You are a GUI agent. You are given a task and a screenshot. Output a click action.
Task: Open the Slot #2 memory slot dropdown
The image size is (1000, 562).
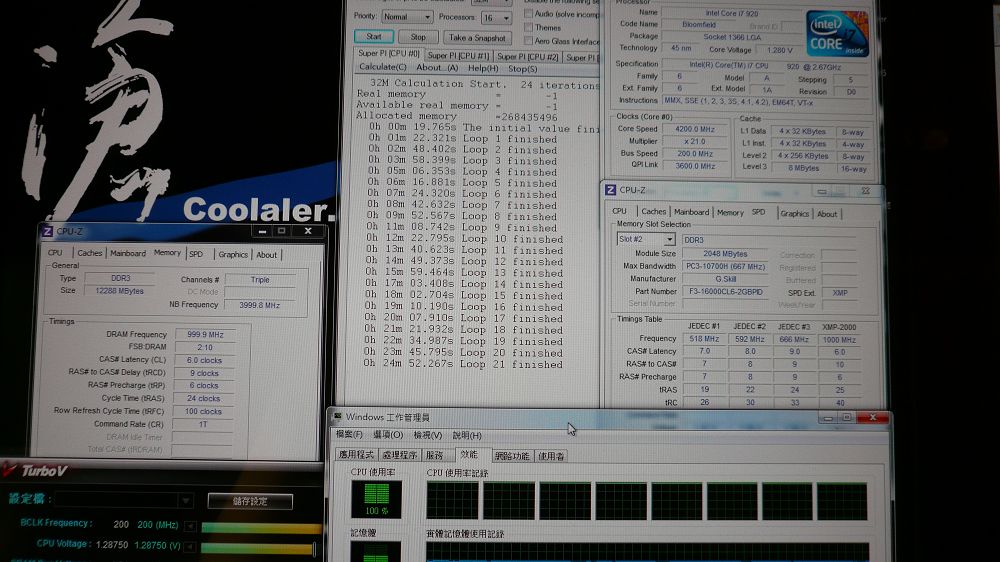(646, 239)
